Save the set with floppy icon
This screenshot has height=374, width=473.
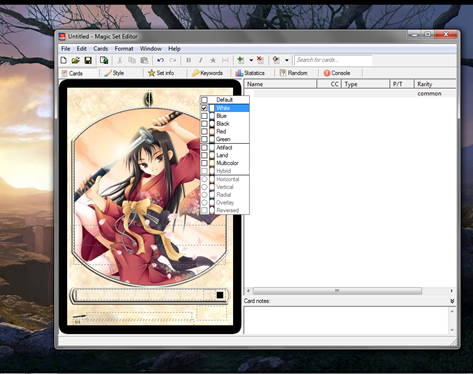(x=88, y=60)
